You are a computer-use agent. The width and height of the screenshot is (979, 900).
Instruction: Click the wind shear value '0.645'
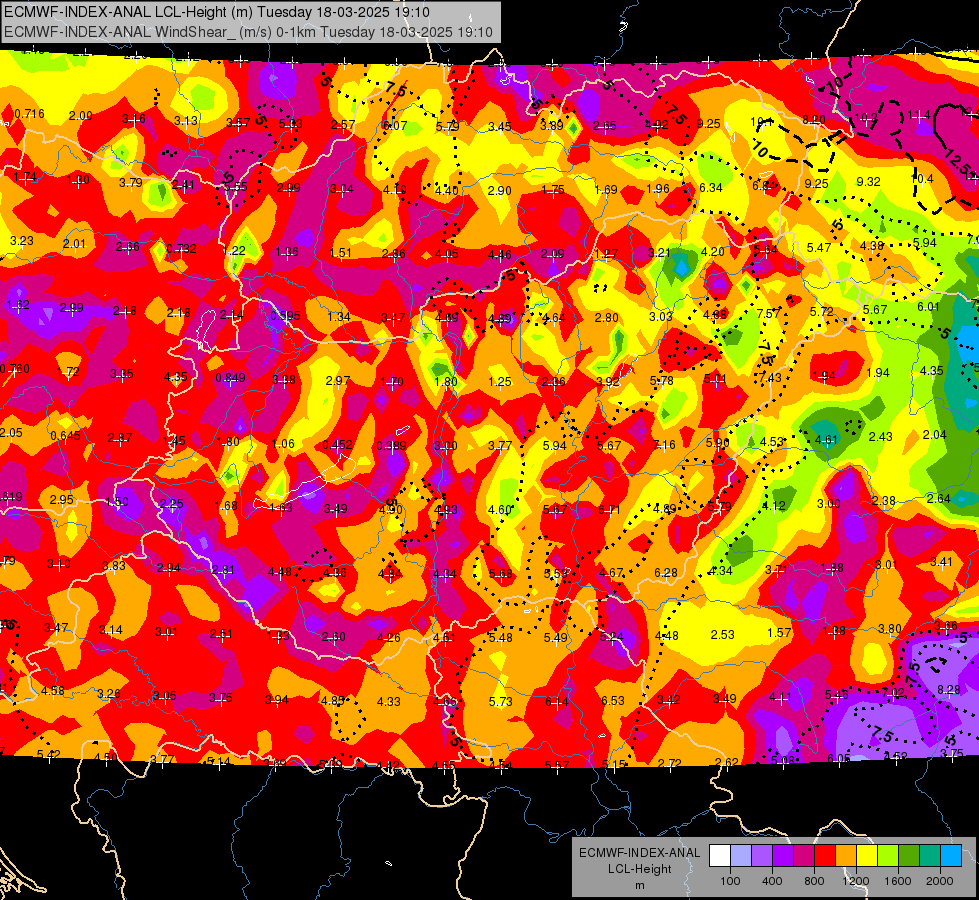[66, 435]
